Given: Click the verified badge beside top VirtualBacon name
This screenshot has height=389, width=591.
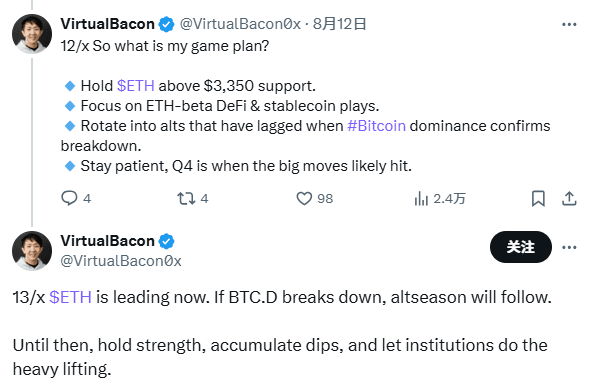Looking at the screenshot, I should (166, 25).
